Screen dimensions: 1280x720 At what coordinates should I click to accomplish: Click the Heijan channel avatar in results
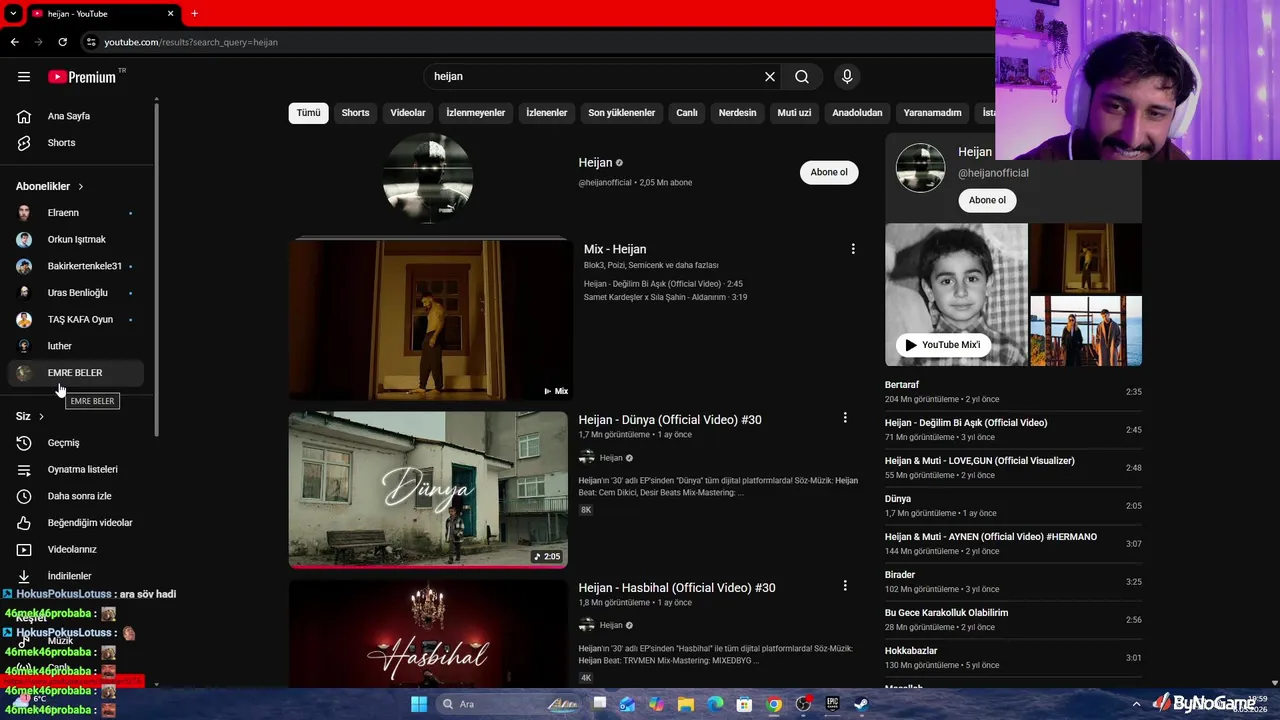[428, 177]
